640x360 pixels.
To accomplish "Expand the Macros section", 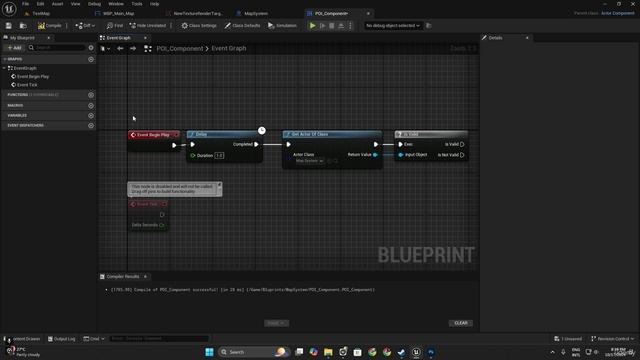I will pyautogui.click(x=15, y=105).
